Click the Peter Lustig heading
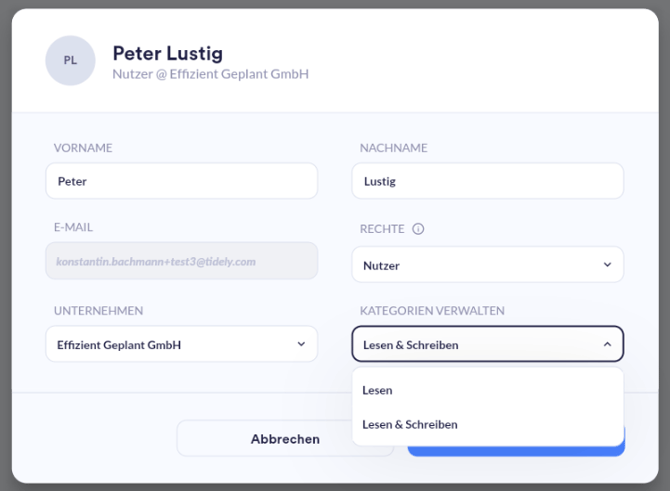The height and width of the screenshot is (491, 670). pyautogui.click(x=167, y=53)
